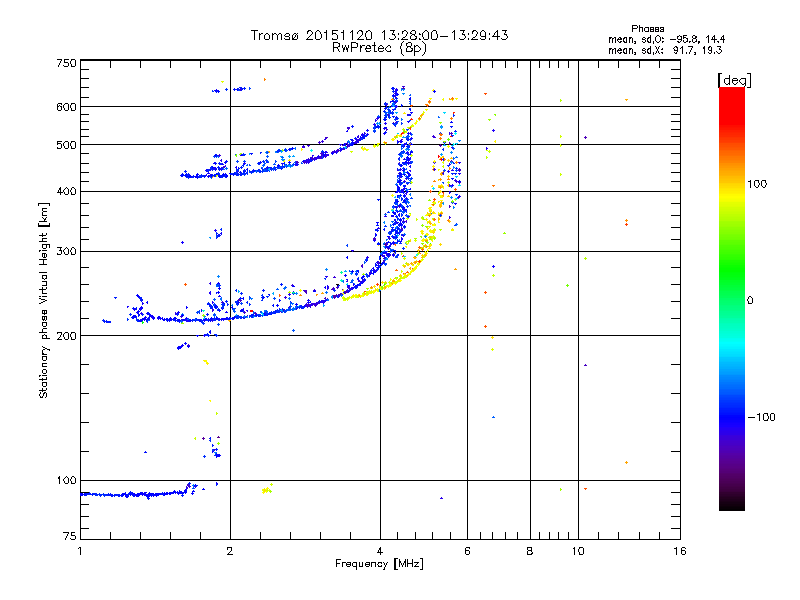This screenshot has height=600, width=800.
Task: Click the [deg] colorbar unit label
Action: coord(735,79)
